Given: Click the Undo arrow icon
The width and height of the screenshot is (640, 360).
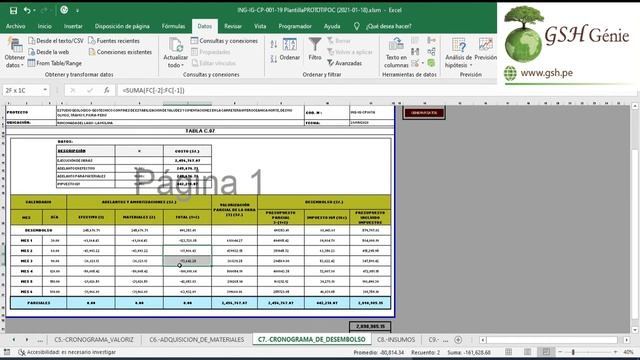Looking at the screenshot, I should 27,10.
